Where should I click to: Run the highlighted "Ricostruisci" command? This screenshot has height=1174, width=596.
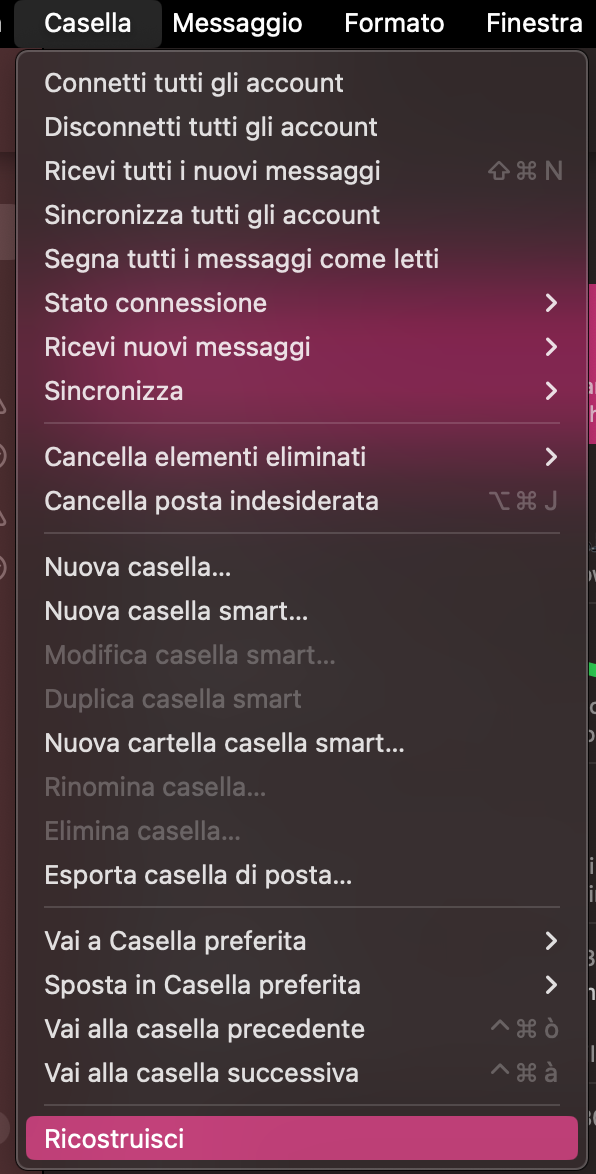[x=115, y=1139]
